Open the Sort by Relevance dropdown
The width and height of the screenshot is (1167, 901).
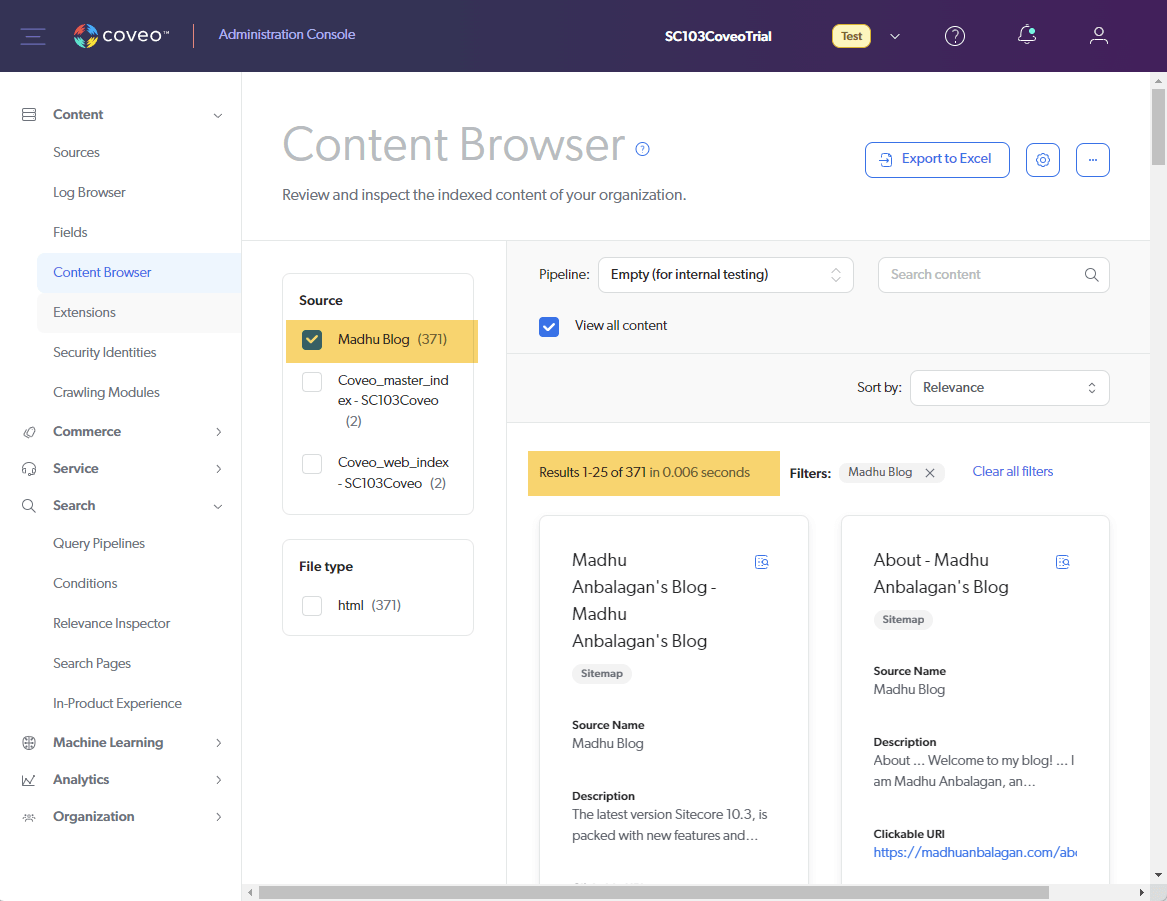pos(1009,388)
